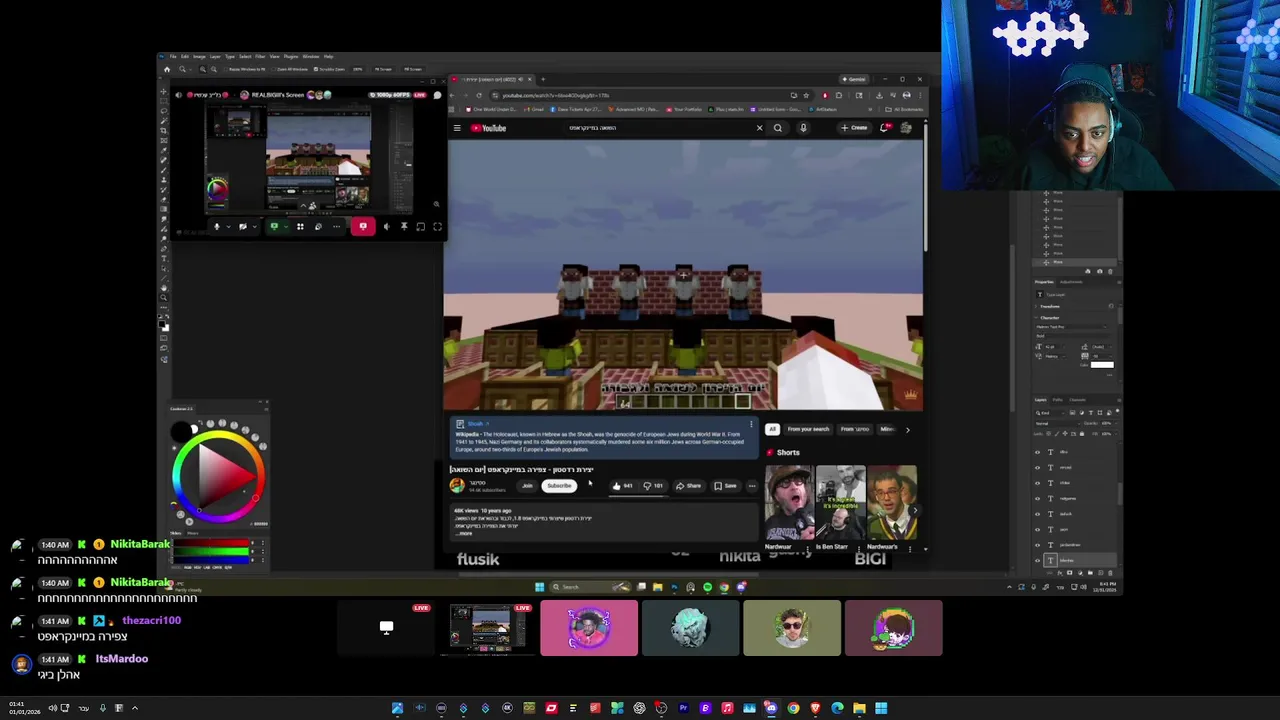Open the YouTube hamburger guide menu

tap(457, 128)
